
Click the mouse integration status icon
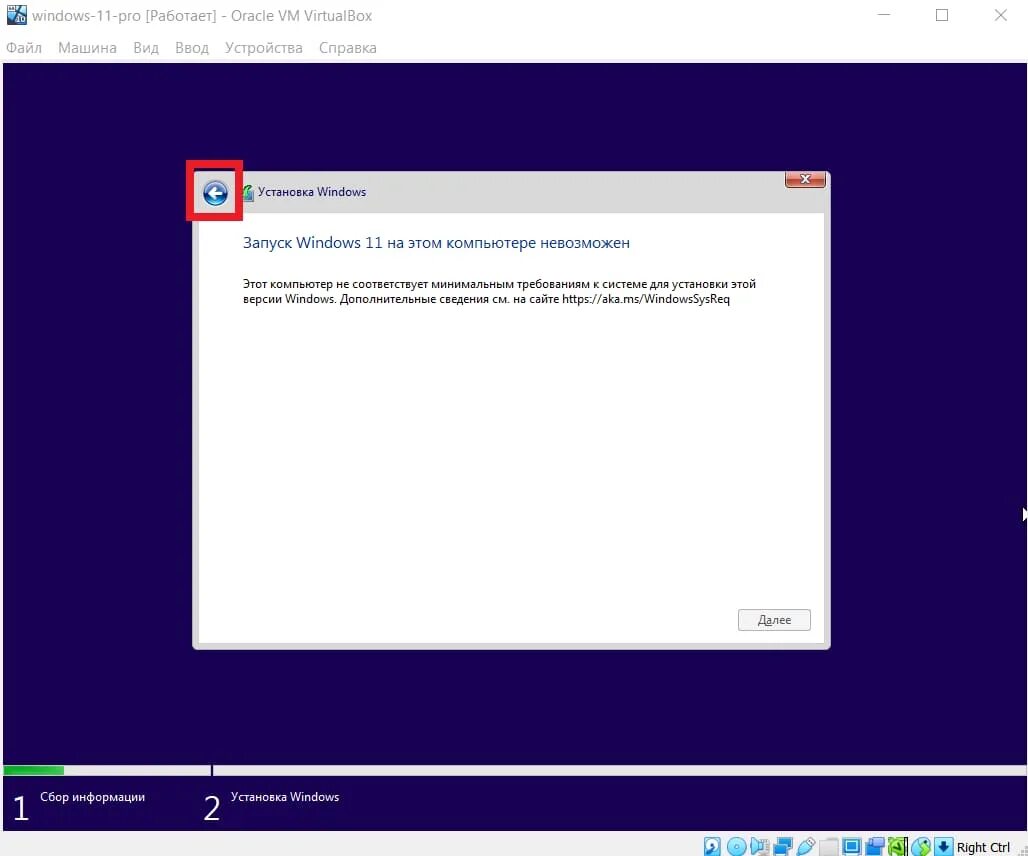click(920, 846)
